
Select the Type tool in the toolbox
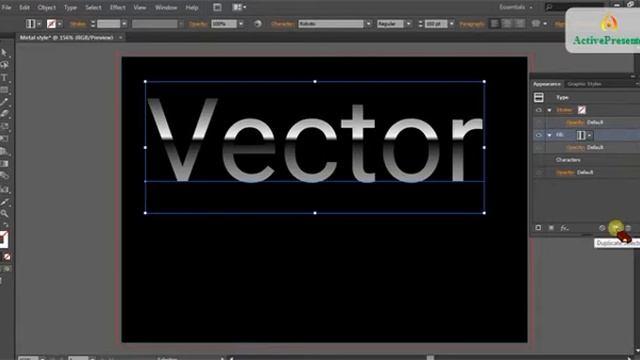click(x=4, y=78)
